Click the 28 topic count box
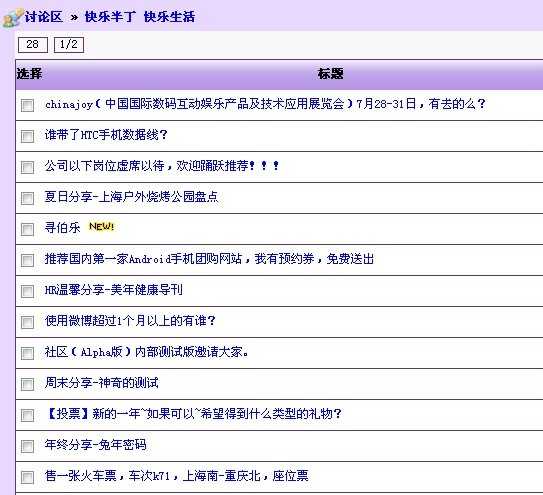The image size is (543, 495). click(33, 45)
